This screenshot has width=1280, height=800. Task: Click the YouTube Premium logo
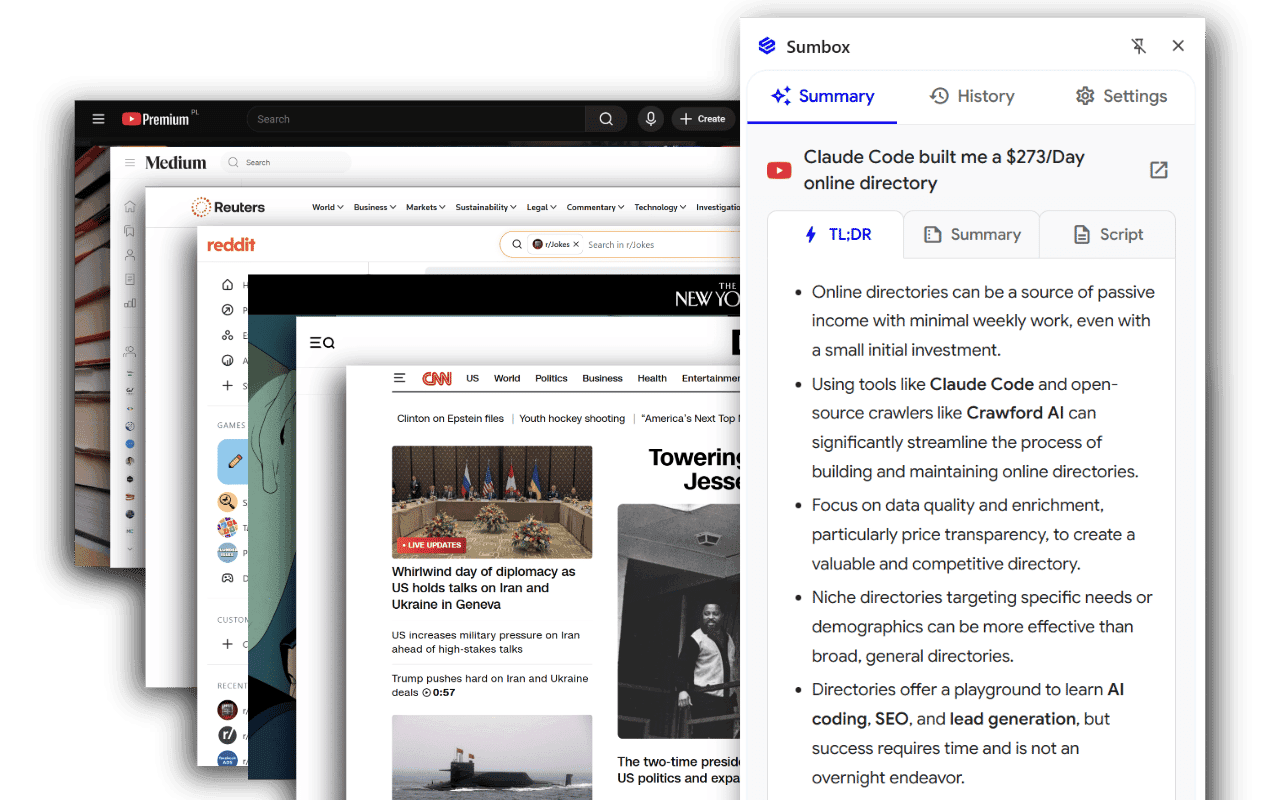click(x=159, y=119)
